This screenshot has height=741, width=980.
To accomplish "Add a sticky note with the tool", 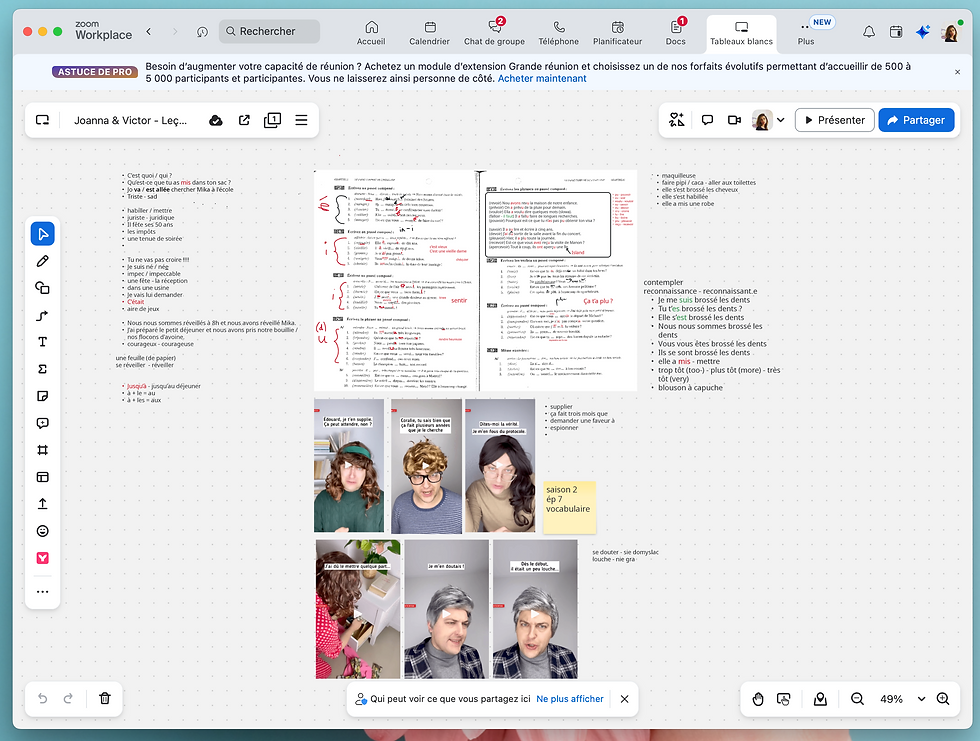I will (x=42, y=396).
